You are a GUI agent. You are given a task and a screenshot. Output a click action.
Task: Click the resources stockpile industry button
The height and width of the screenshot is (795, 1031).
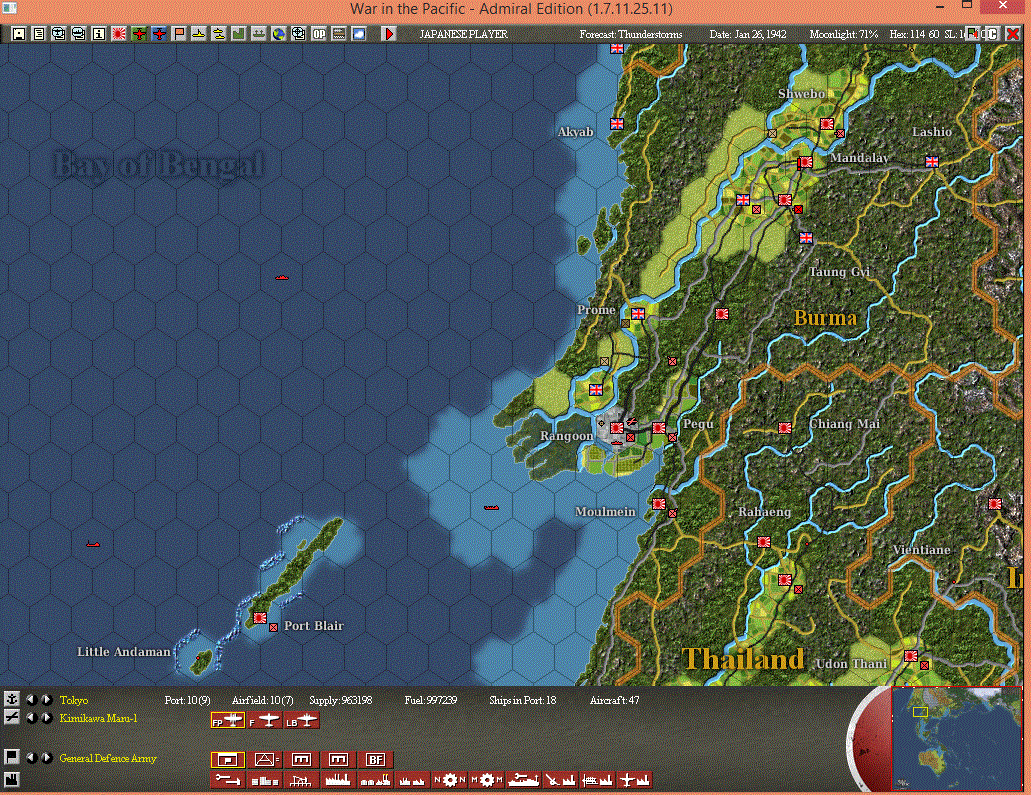[264, 779]
